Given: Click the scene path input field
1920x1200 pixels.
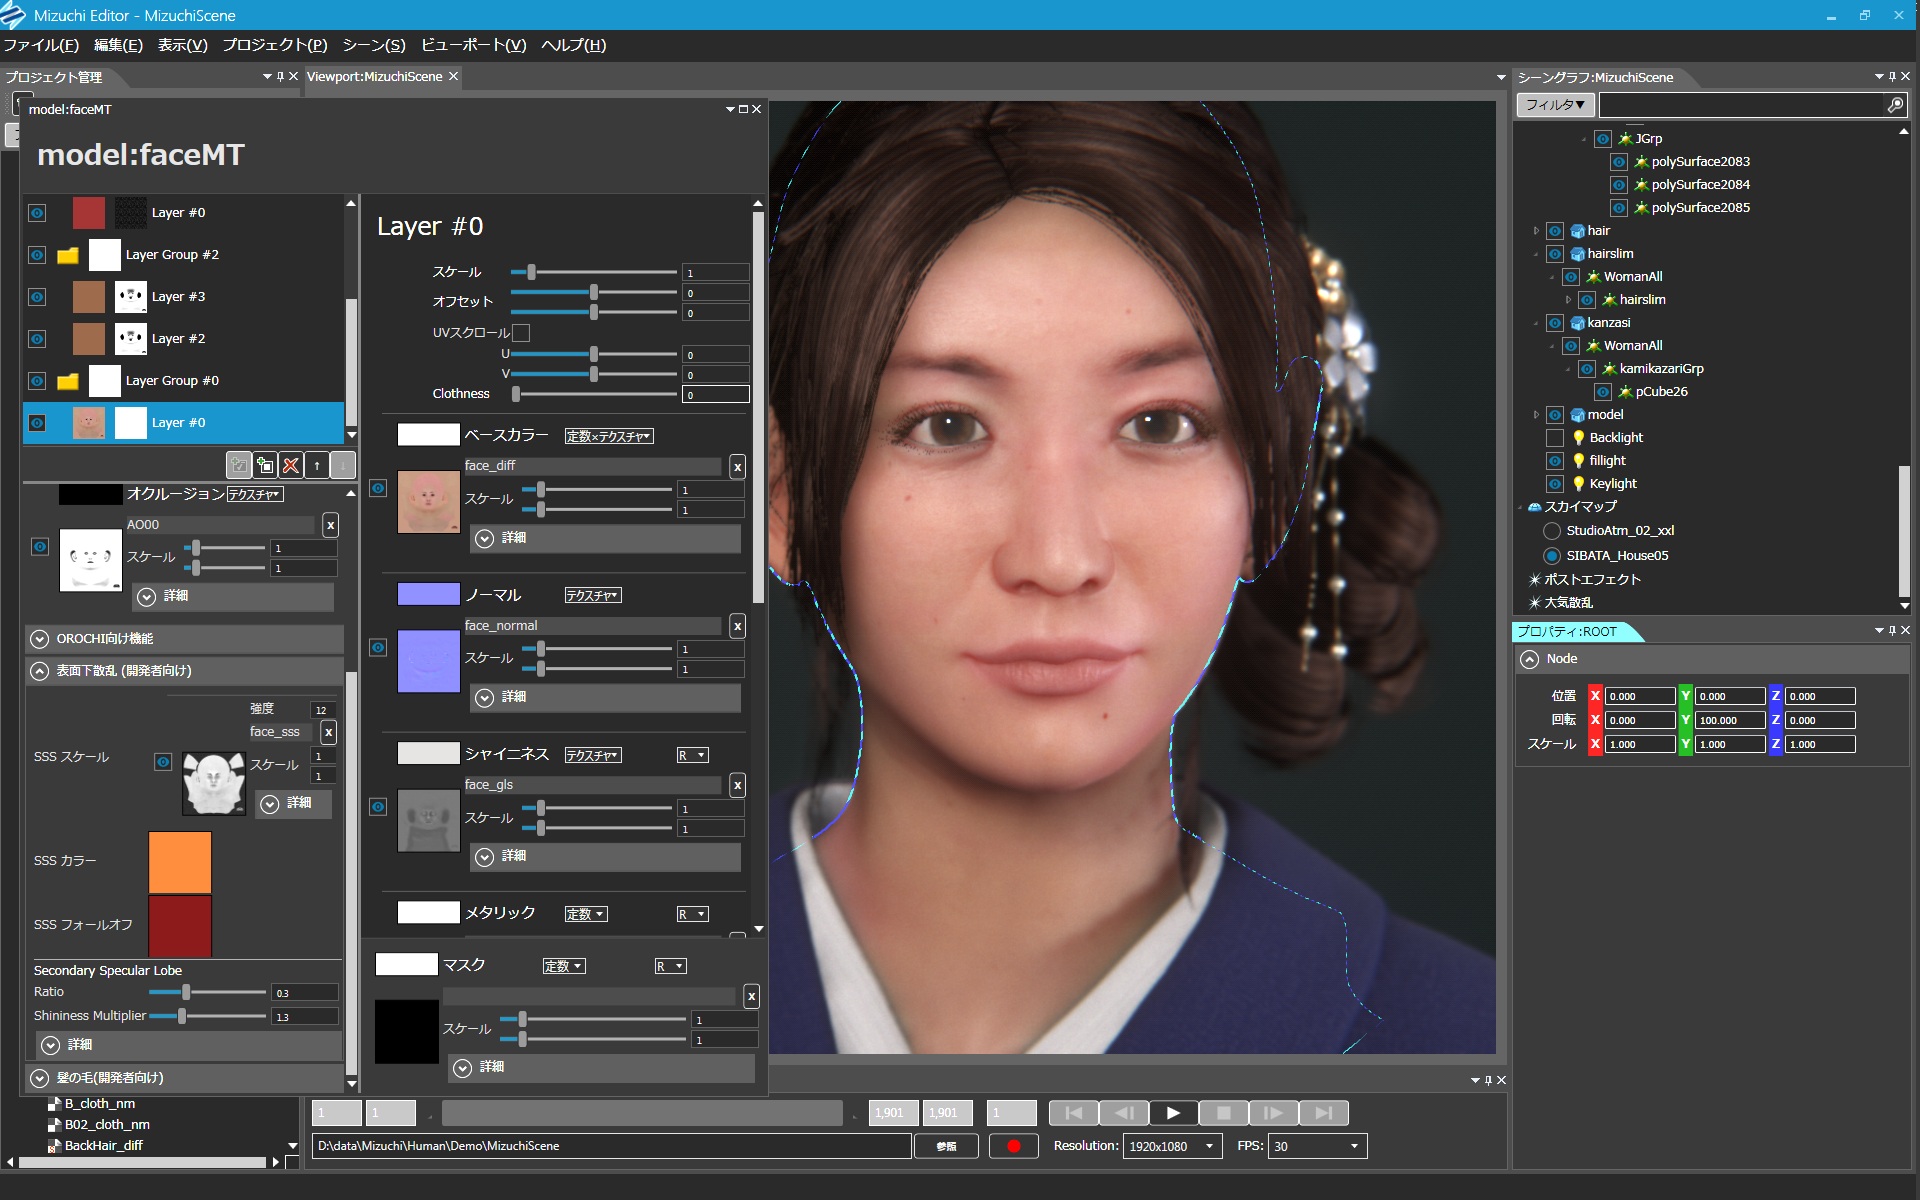Looking at the screenshot, I should 610,1146.
